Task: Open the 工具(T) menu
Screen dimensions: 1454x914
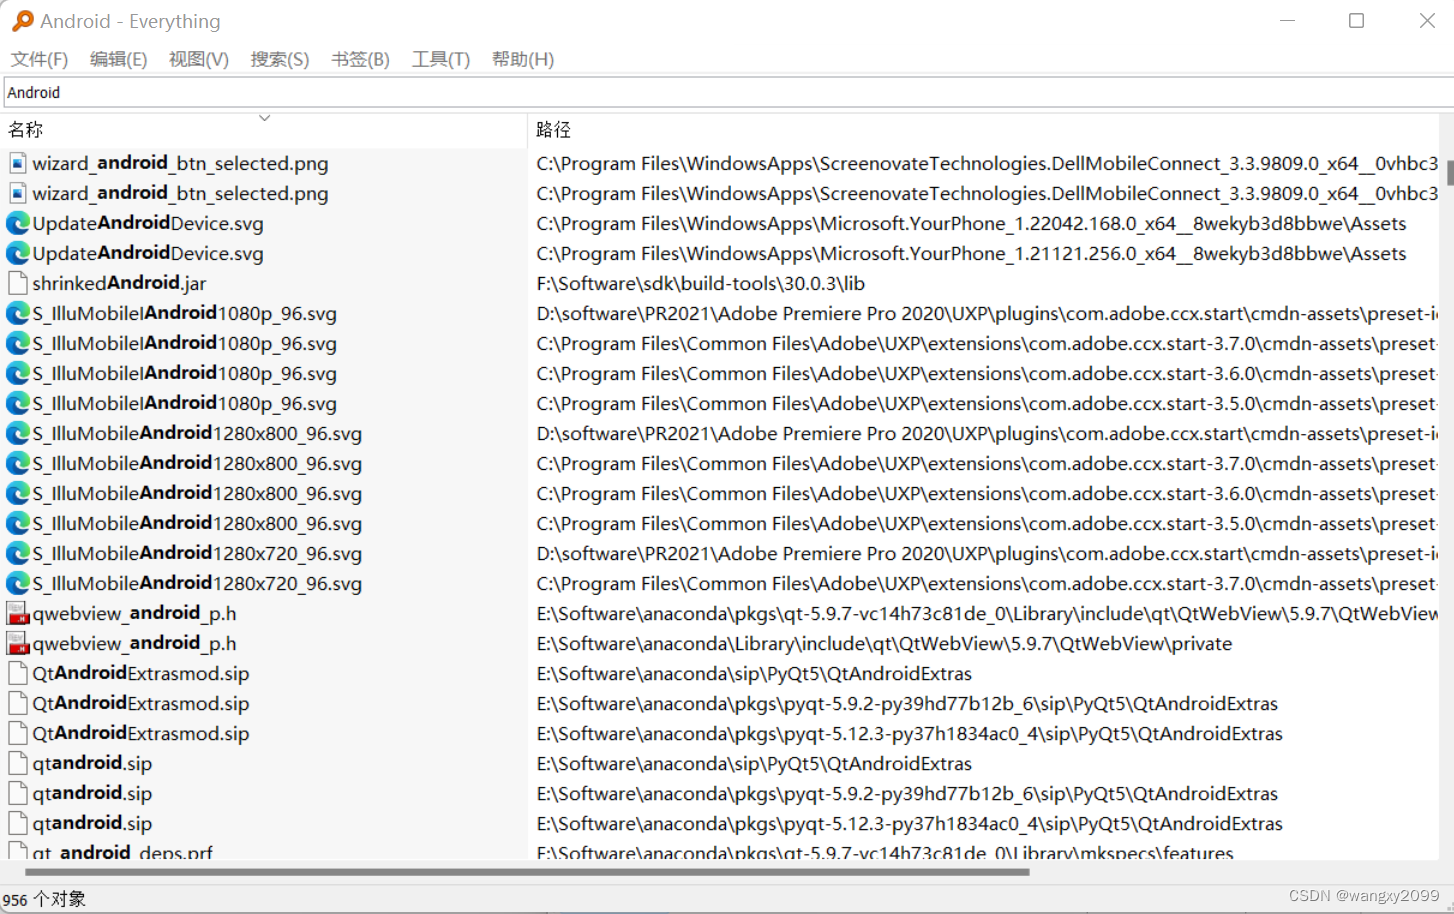Action: (440, 59)
